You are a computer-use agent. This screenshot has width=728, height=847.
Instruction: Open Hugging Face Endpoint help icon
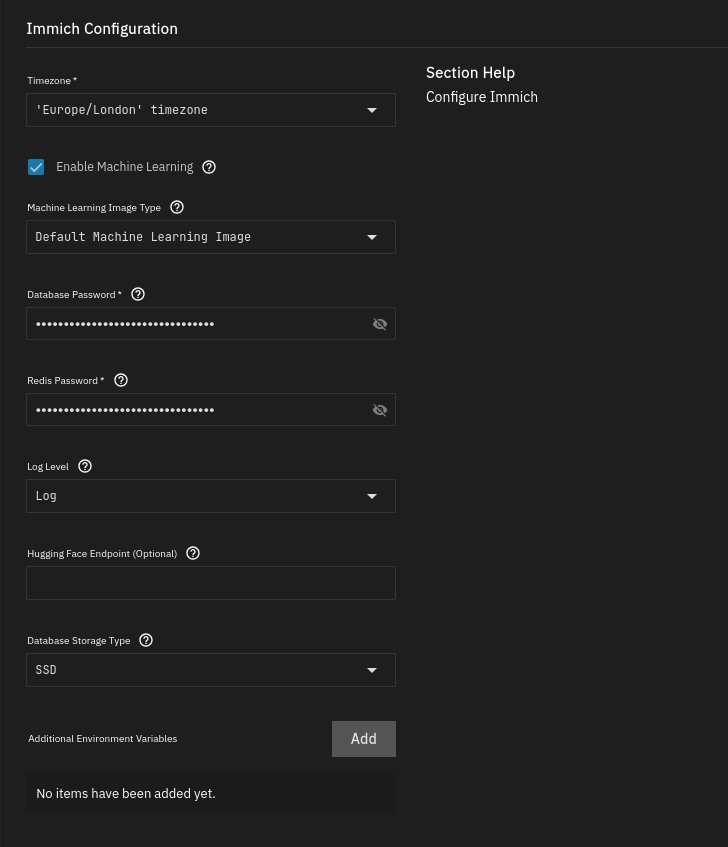coord(193,553)
